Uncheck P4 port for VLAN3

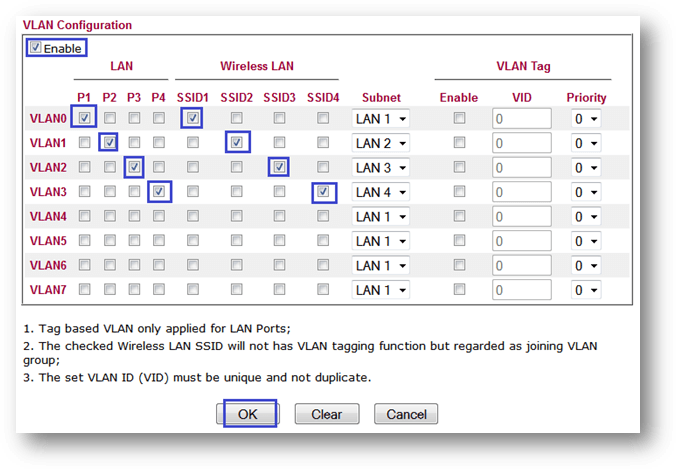[x=158, y=191]
